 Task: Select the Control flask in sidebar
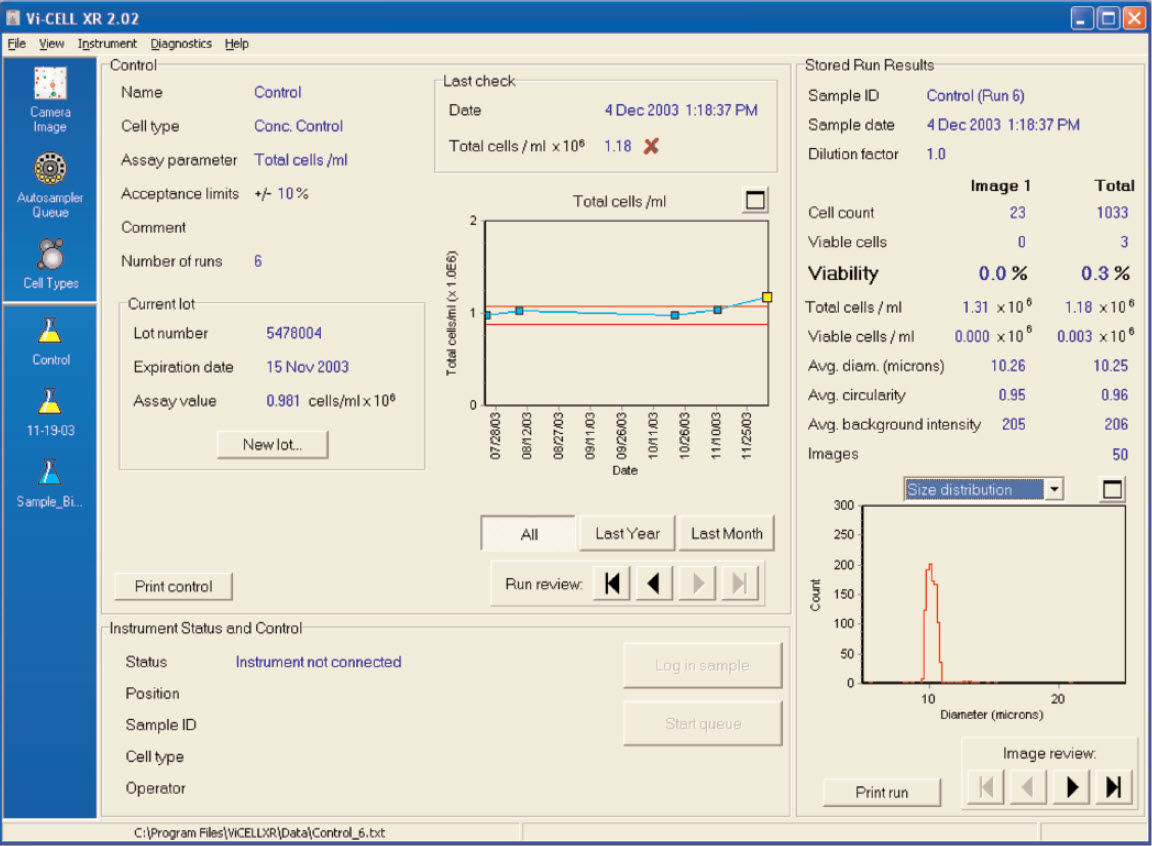click(51, 341)
